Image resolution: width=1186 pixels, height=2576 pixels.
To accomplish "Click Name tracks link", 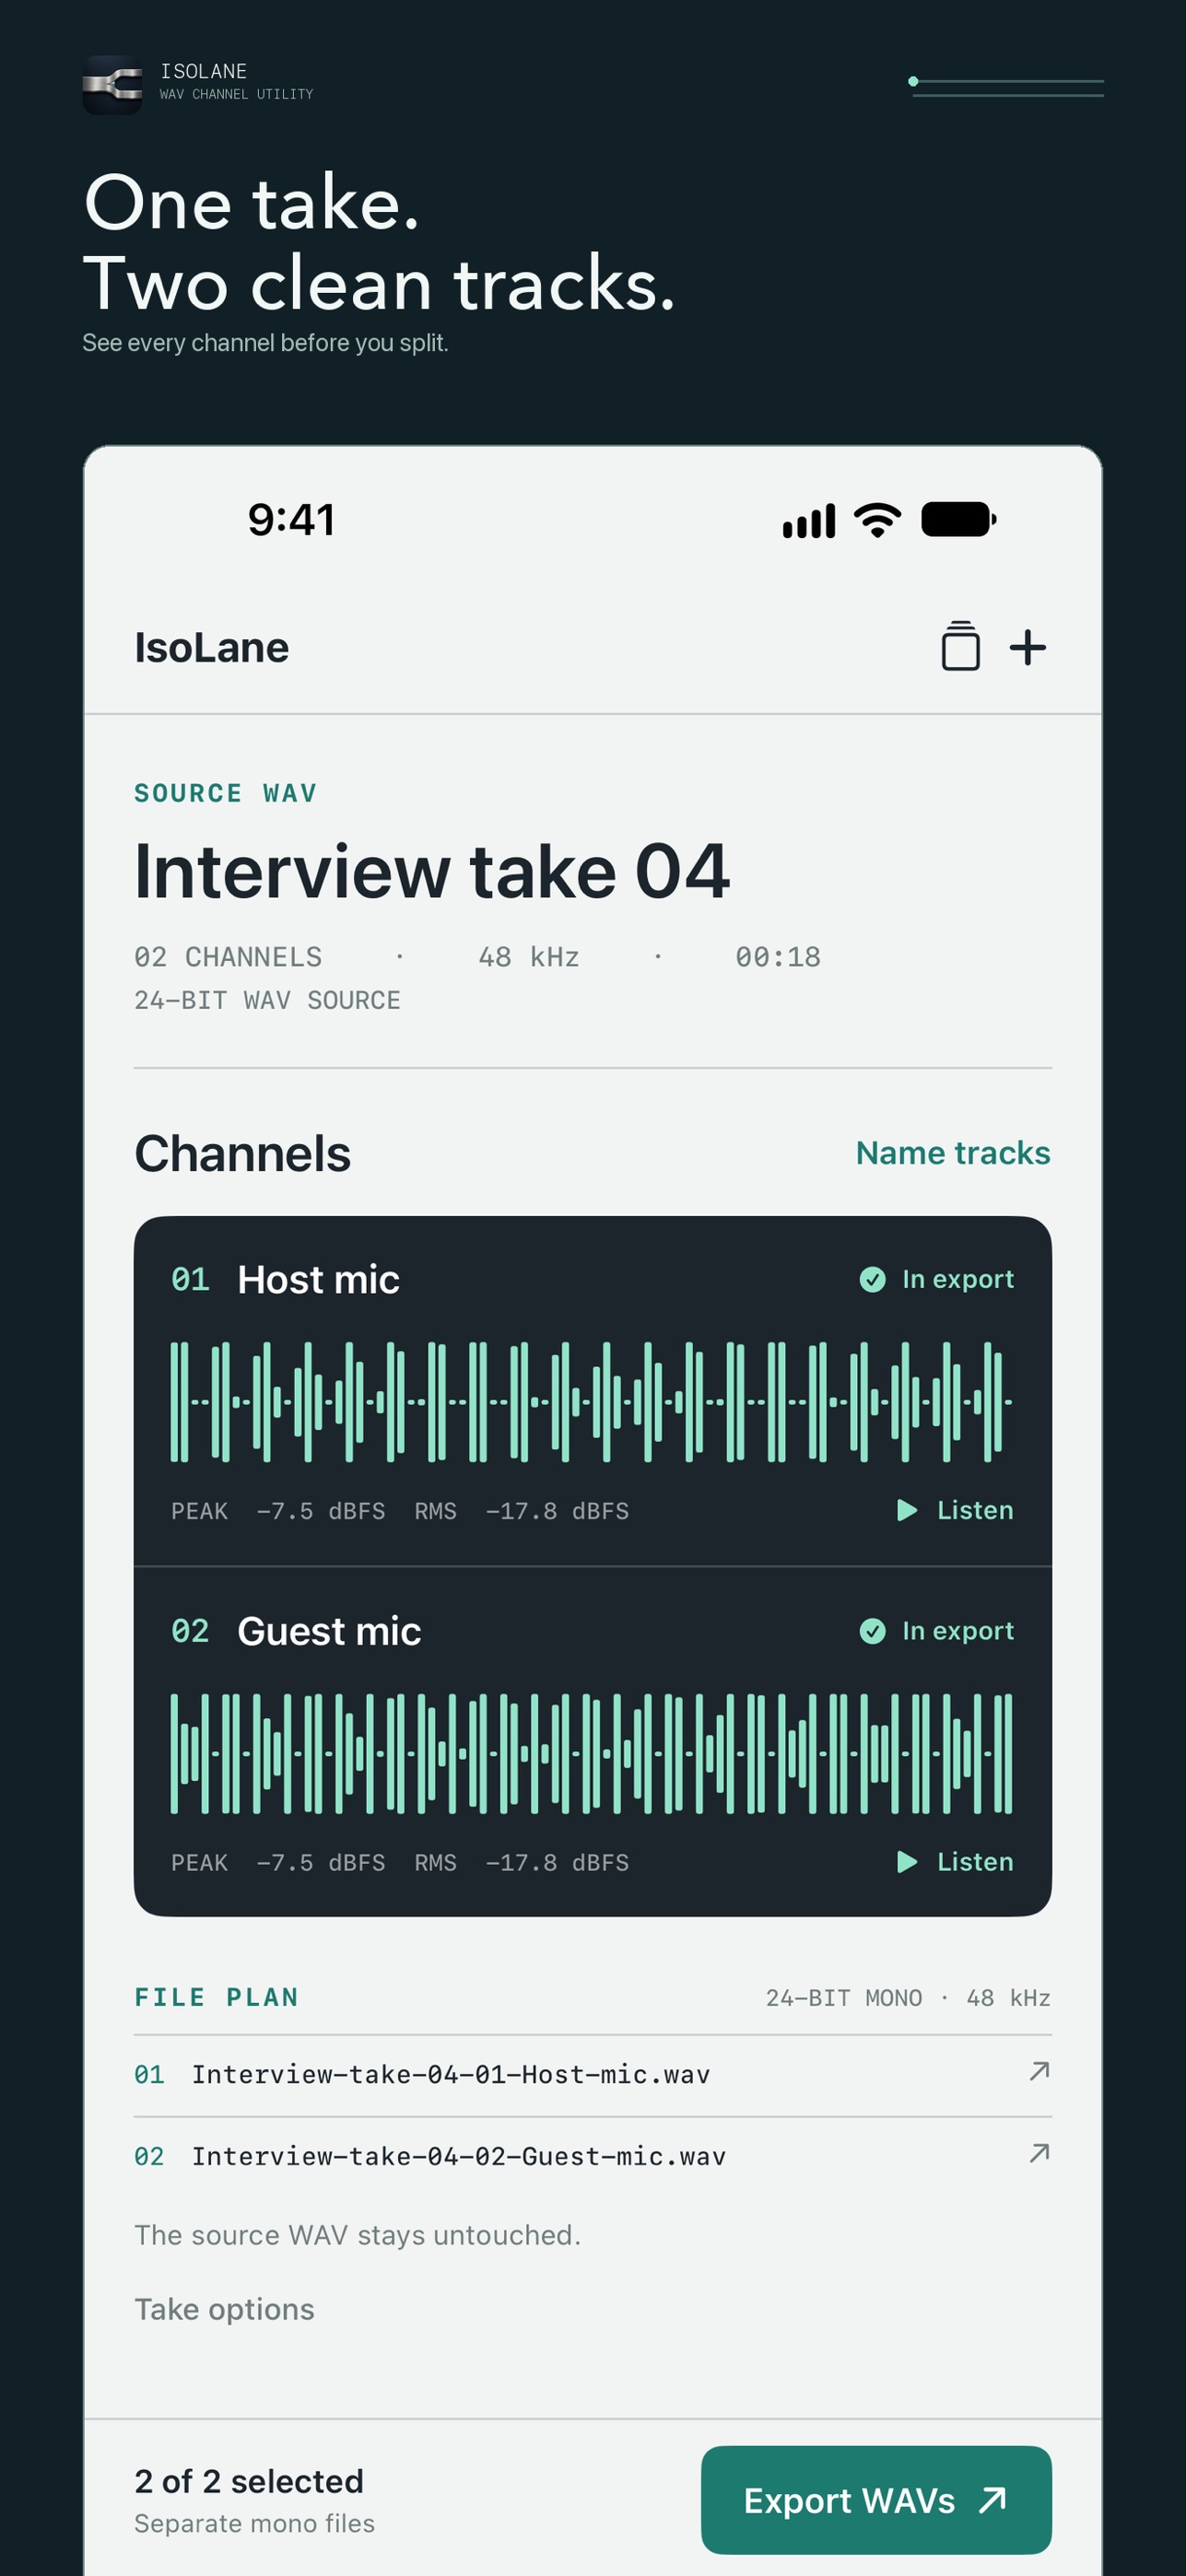I will click(953, 1153).
